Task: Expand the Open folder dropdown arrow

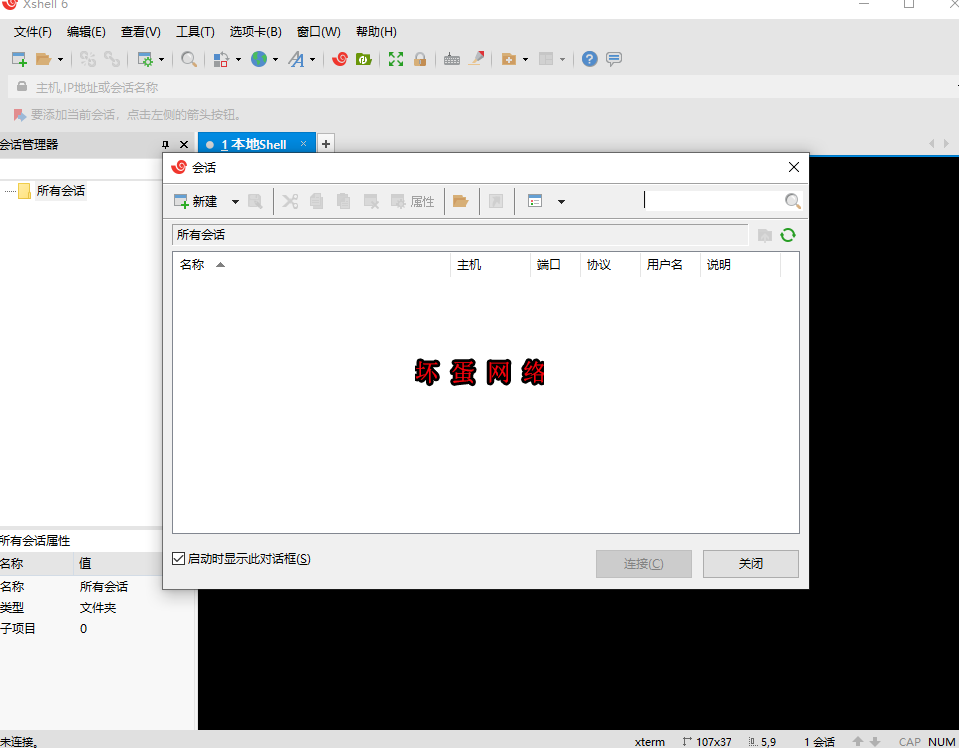Action: (x=60, y=59)
